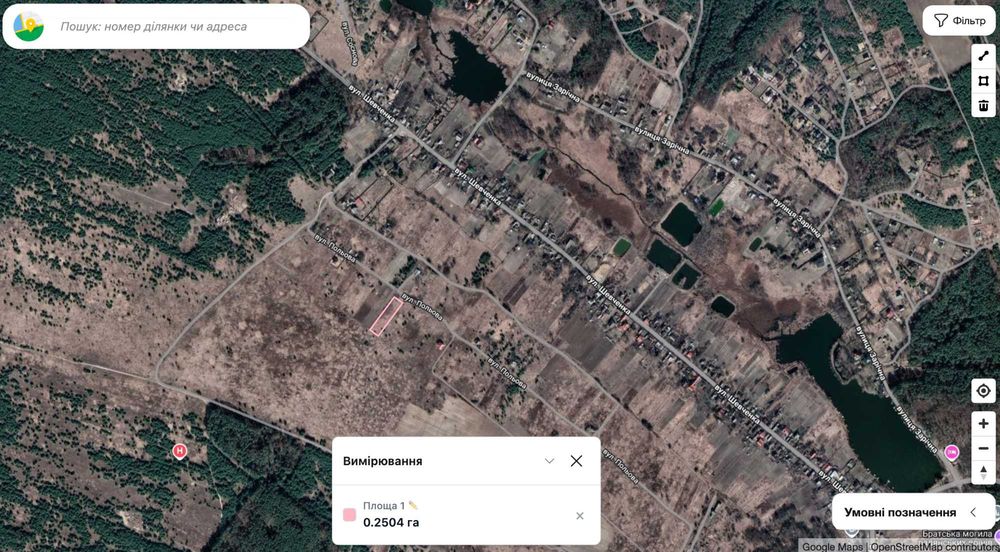This screenshot has height=552, width=1000.
Task: Zoom in with the plus button
Action: (983, 424)
